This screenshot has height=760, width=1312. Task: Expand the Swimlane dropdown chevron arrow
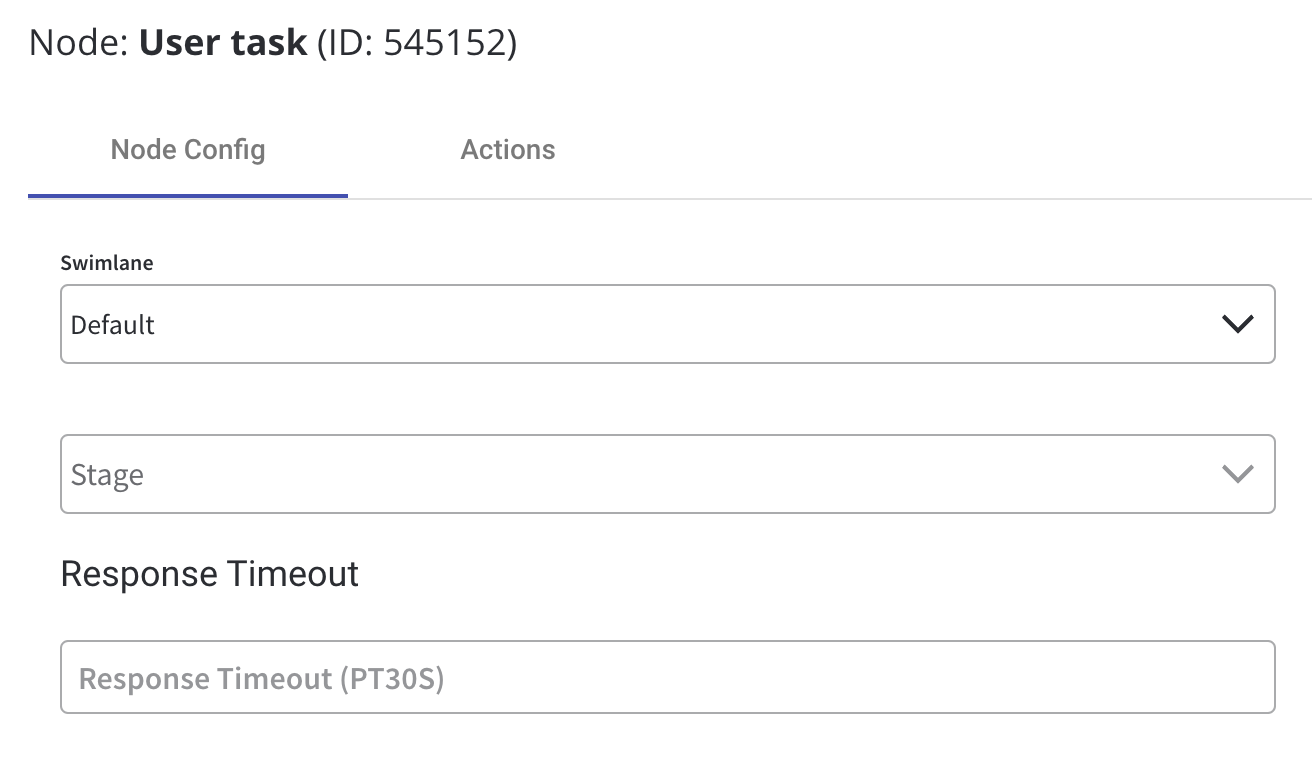(1237, 324)
